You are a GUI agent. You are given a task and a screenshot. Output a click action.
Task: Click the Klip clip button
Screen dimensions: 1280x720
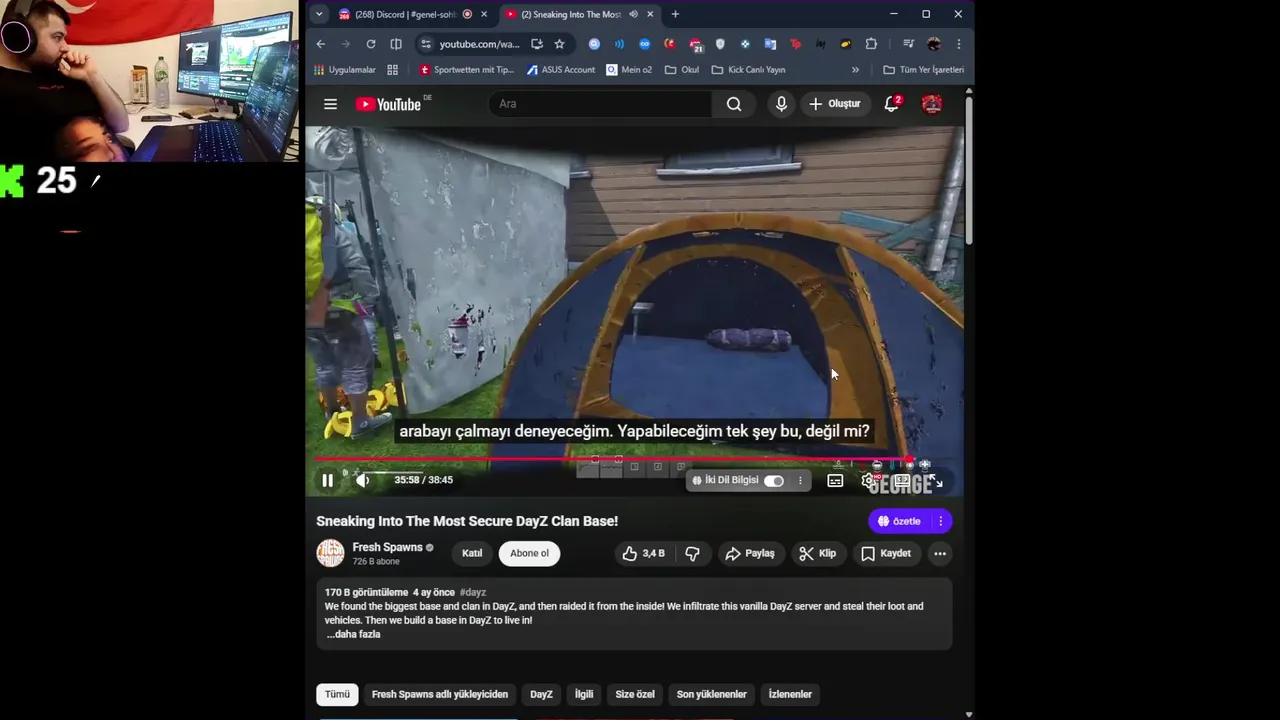pyautogui.click(x=817, y=553)
